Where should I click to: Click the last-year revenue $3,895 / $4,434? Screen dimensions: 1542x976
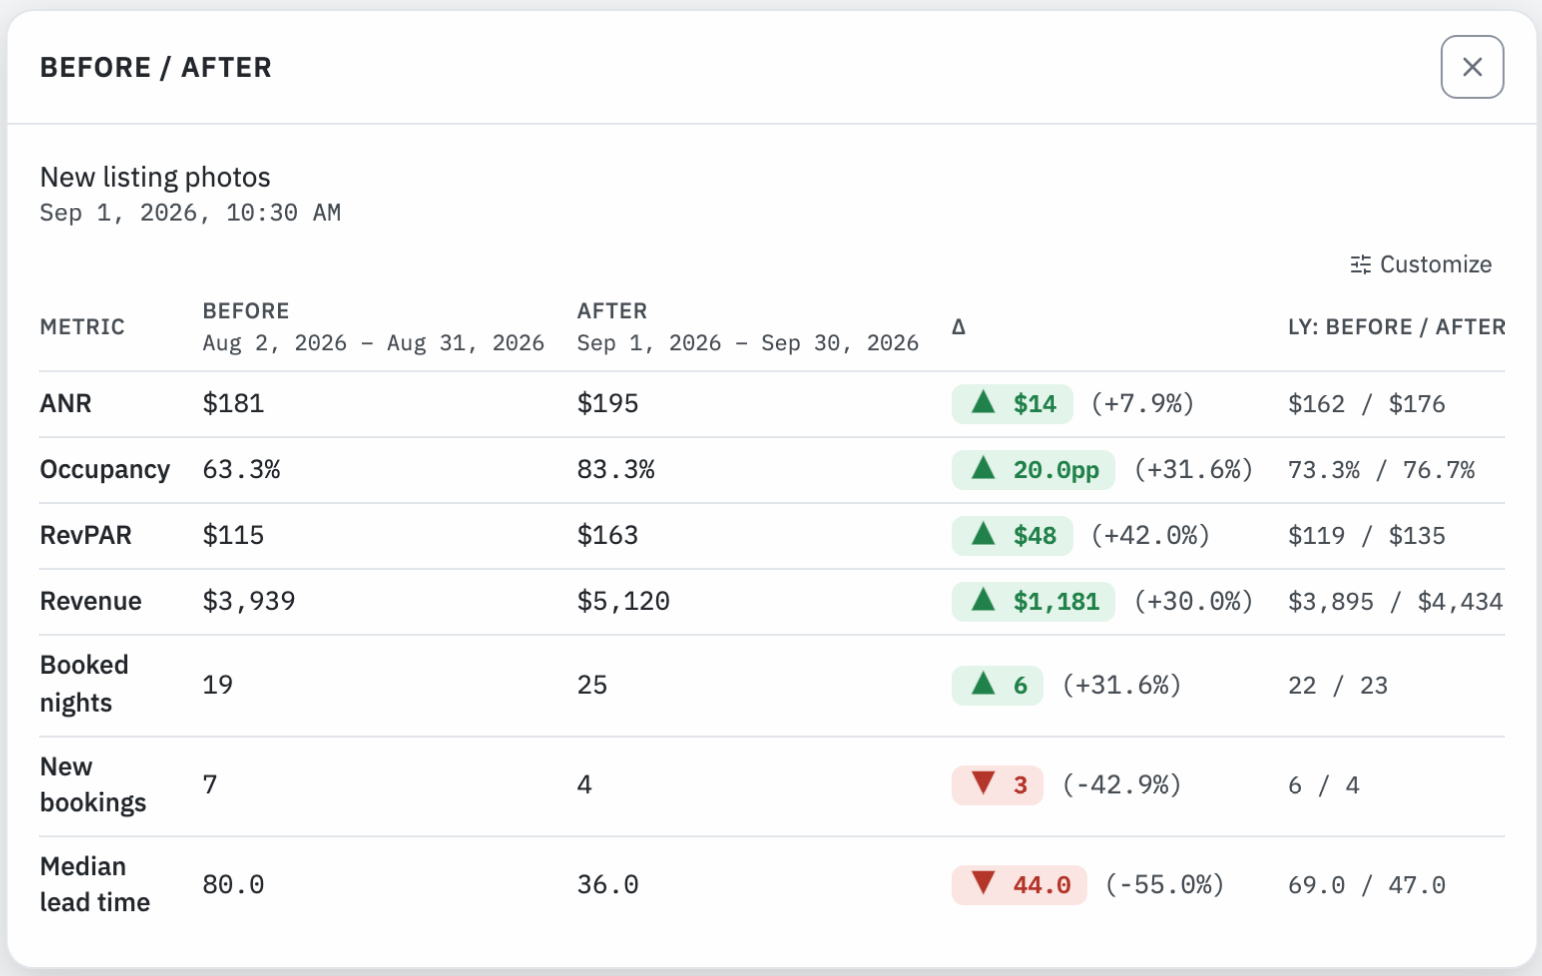coord(1396,601)
